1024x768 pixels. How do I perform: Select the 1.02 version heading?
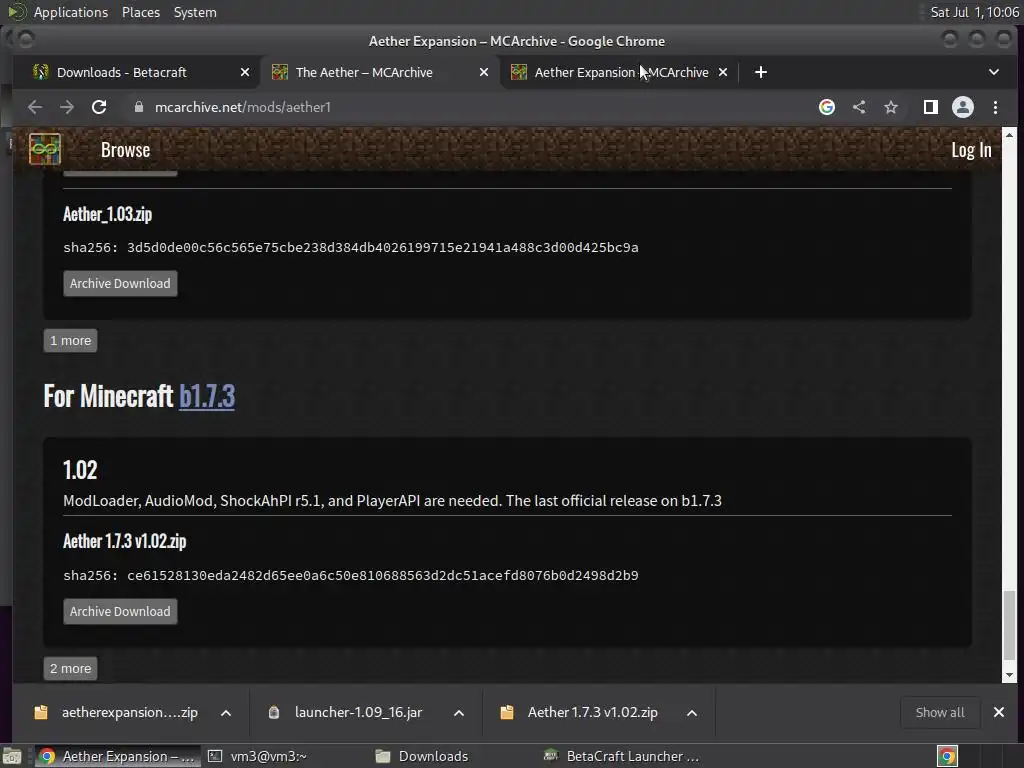(80, 470)
